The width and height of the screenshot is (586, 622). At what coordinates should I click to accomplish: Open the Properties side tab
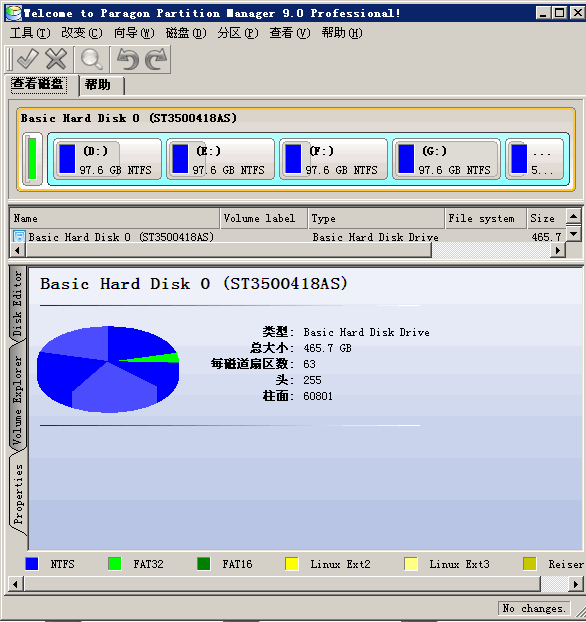pos(17,493)
